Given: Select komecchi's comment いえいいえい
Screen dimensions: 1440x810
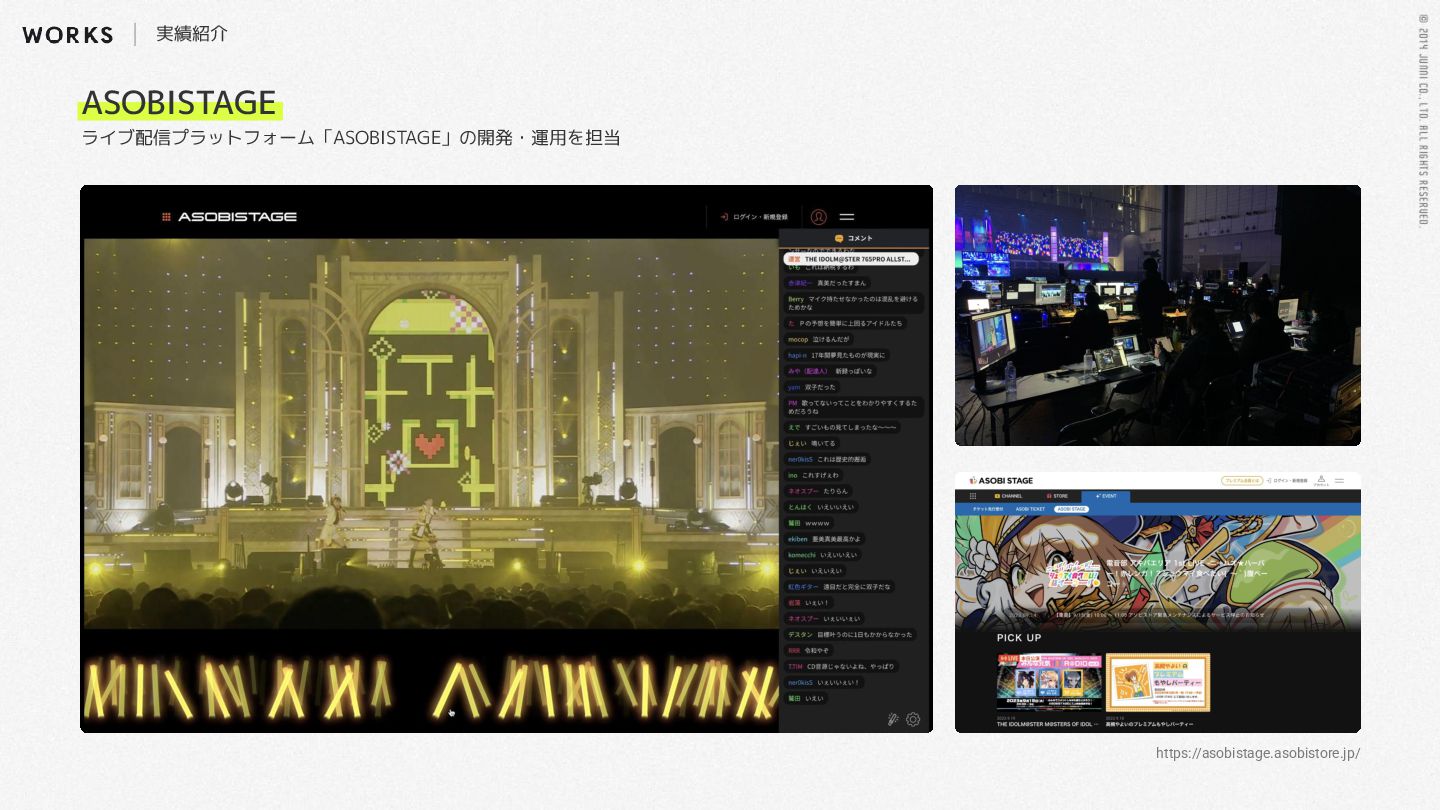Looking at the screenshot, I should (x=823, y=555).
